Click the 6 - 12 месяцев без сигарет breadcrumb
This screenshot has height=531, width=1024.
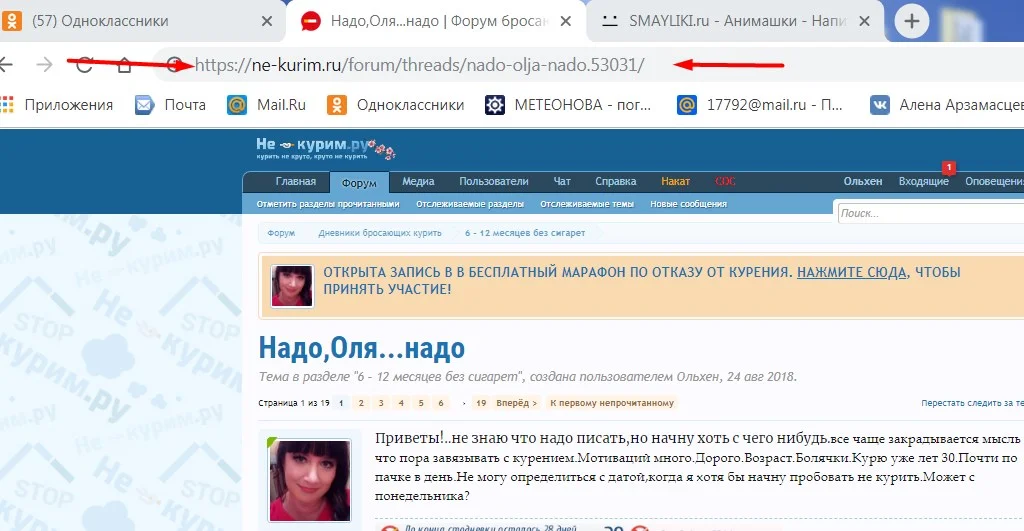(525, 233)
